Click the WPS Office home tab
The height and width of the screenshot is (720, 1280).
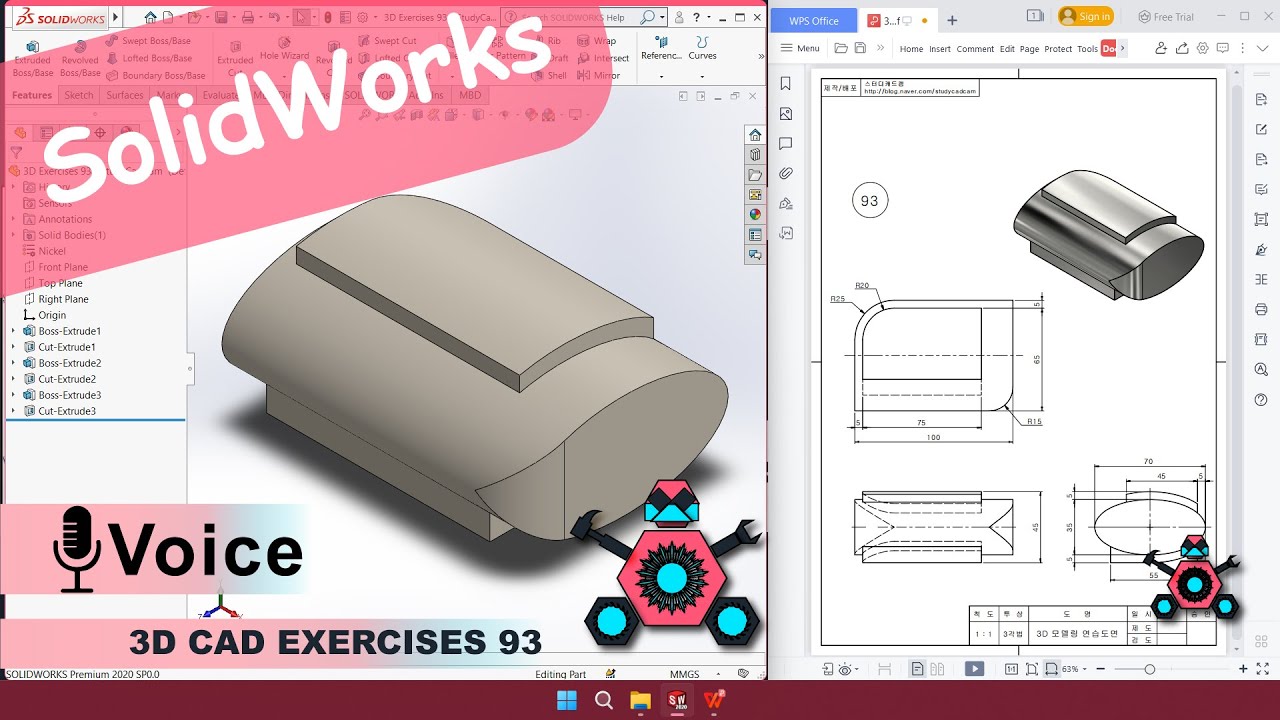814,20
